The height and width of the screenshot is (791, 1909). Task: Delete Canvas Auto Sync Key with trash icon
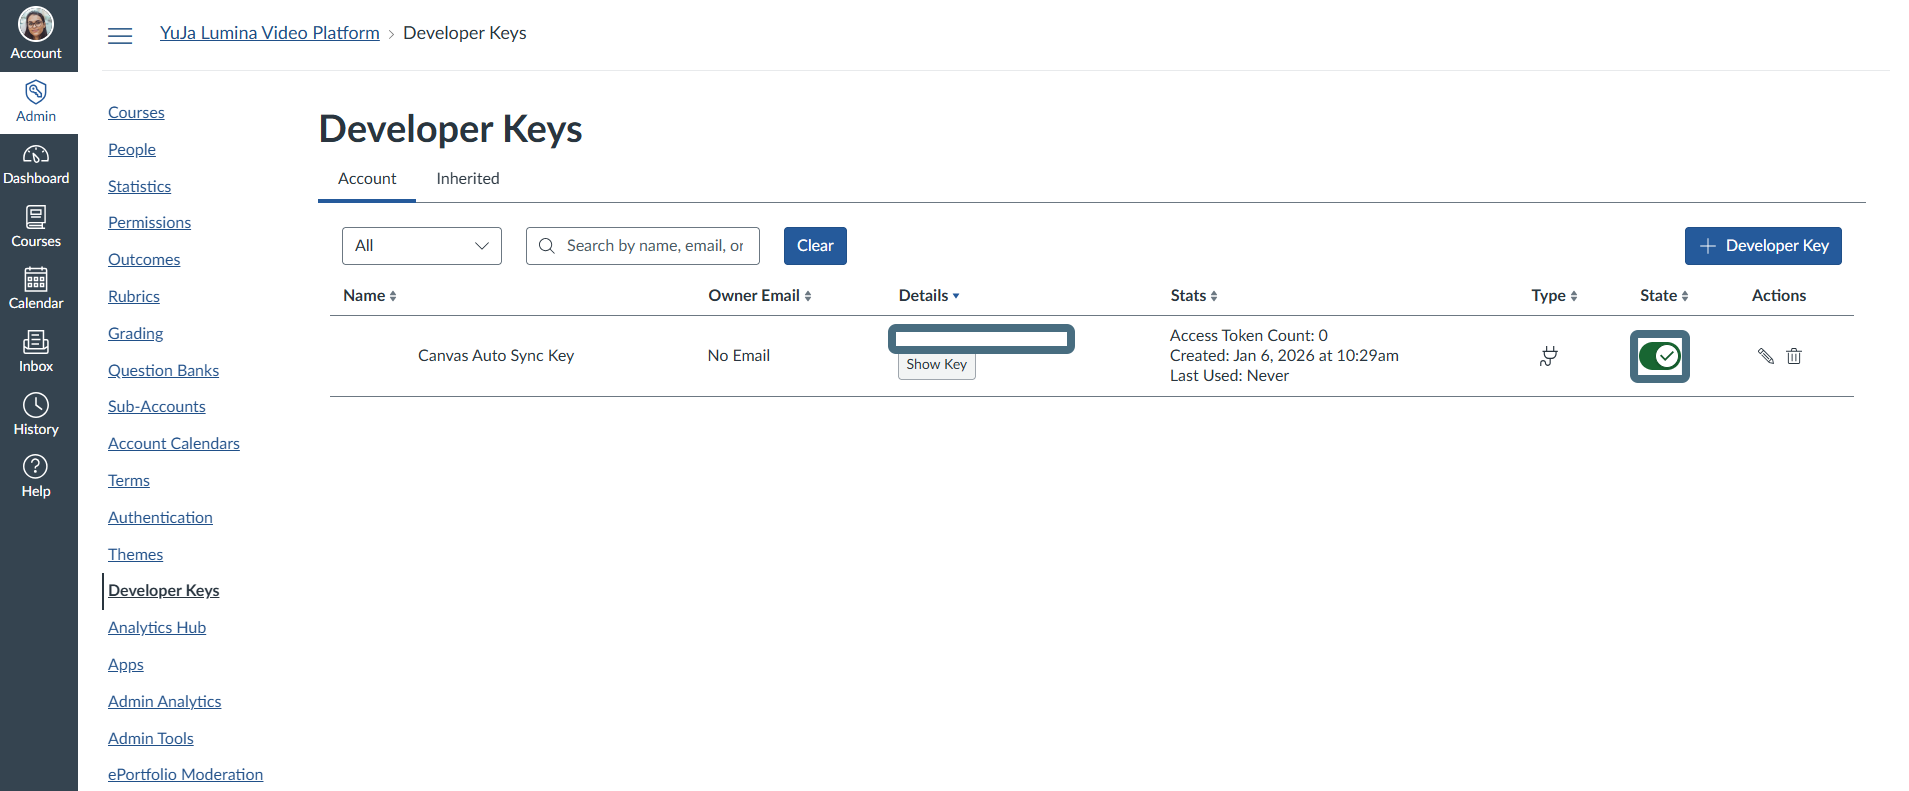[x=1794, y=356]
